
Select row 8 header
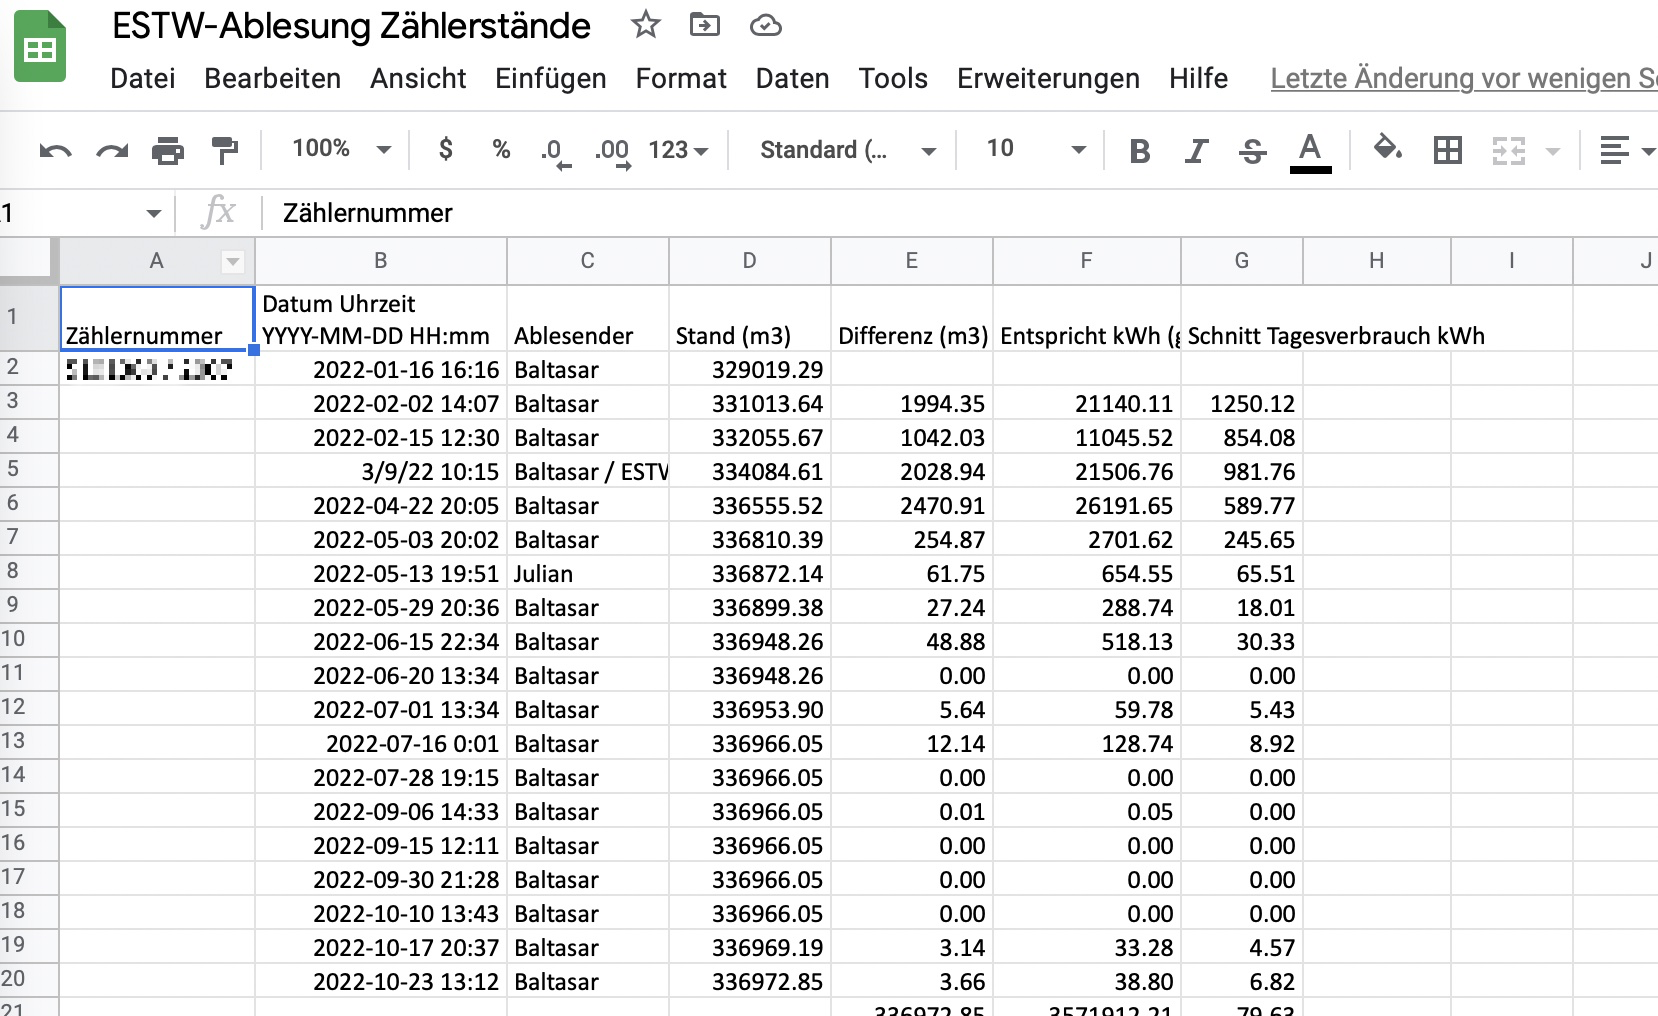[29, 571]
